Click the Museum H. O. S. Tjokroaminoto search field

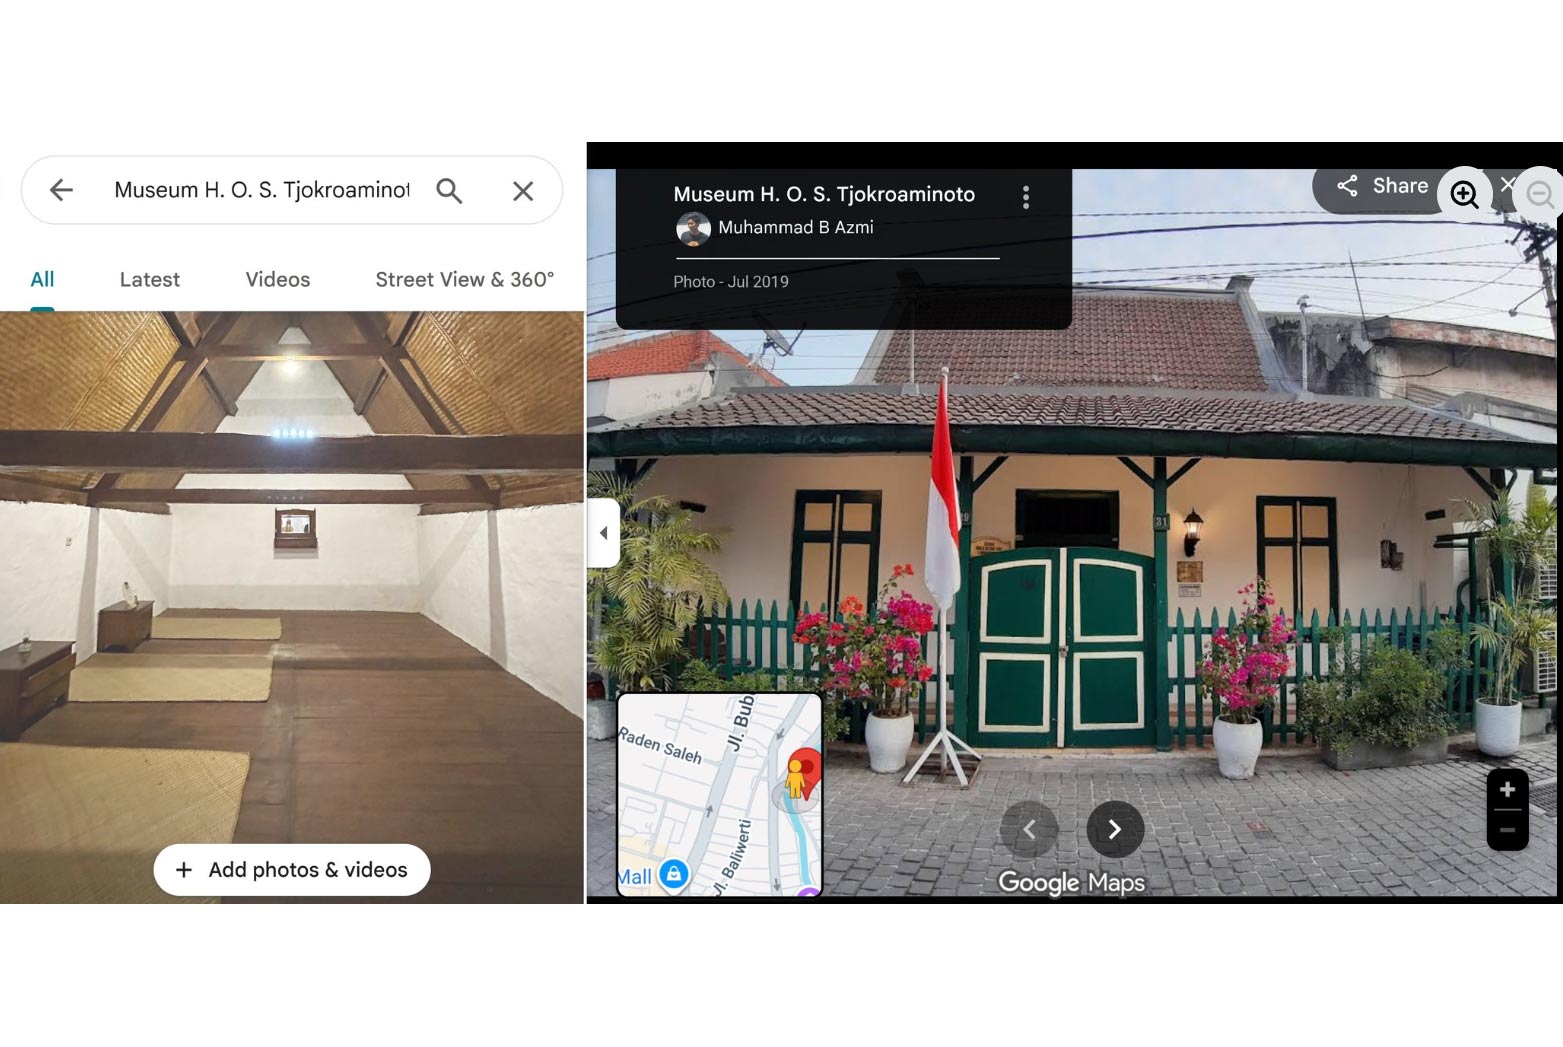coord(261,190)
